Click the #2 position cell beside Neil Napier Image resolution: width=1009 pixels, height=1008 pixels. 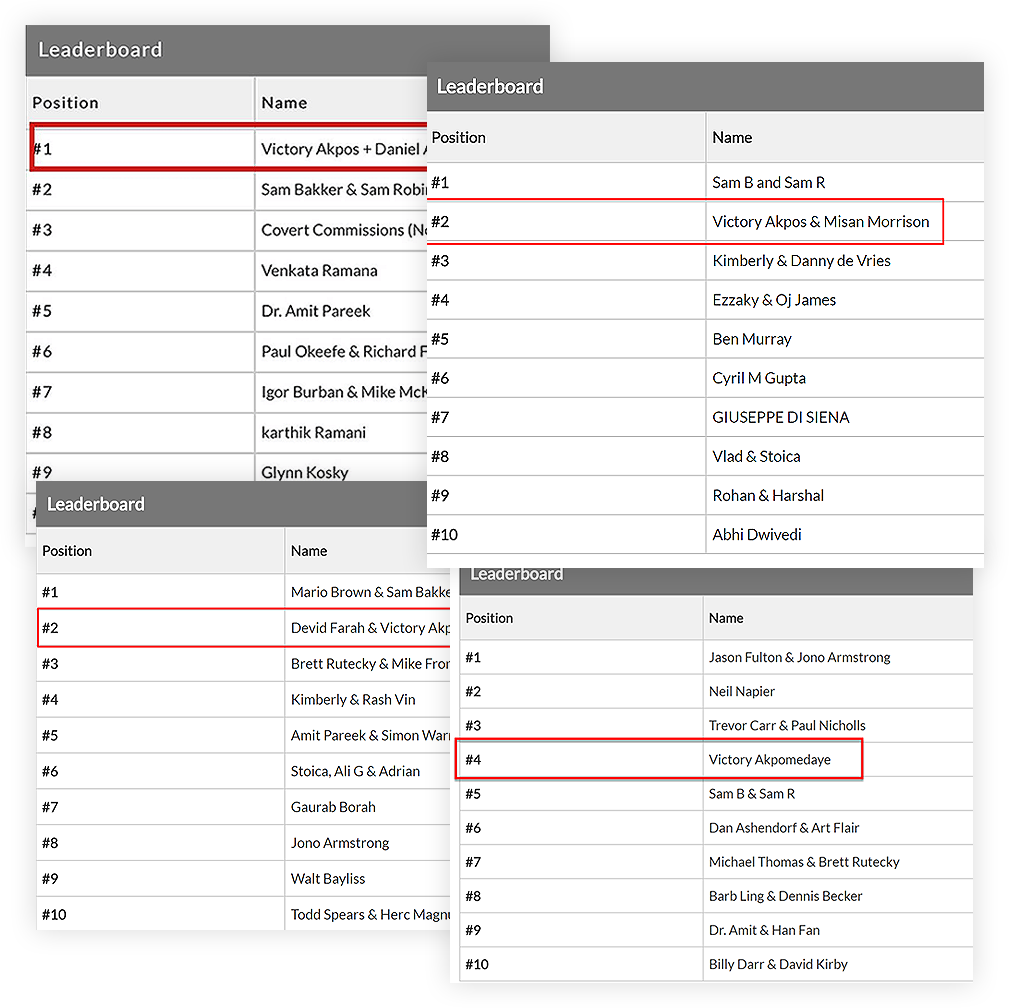(x=581, y=691)
